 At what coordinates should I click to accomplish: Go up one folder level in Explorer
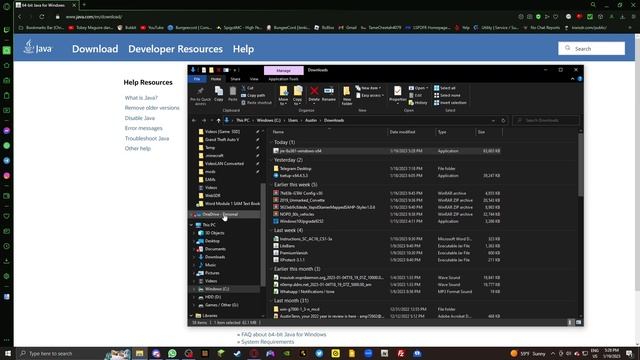coord(218,120)
